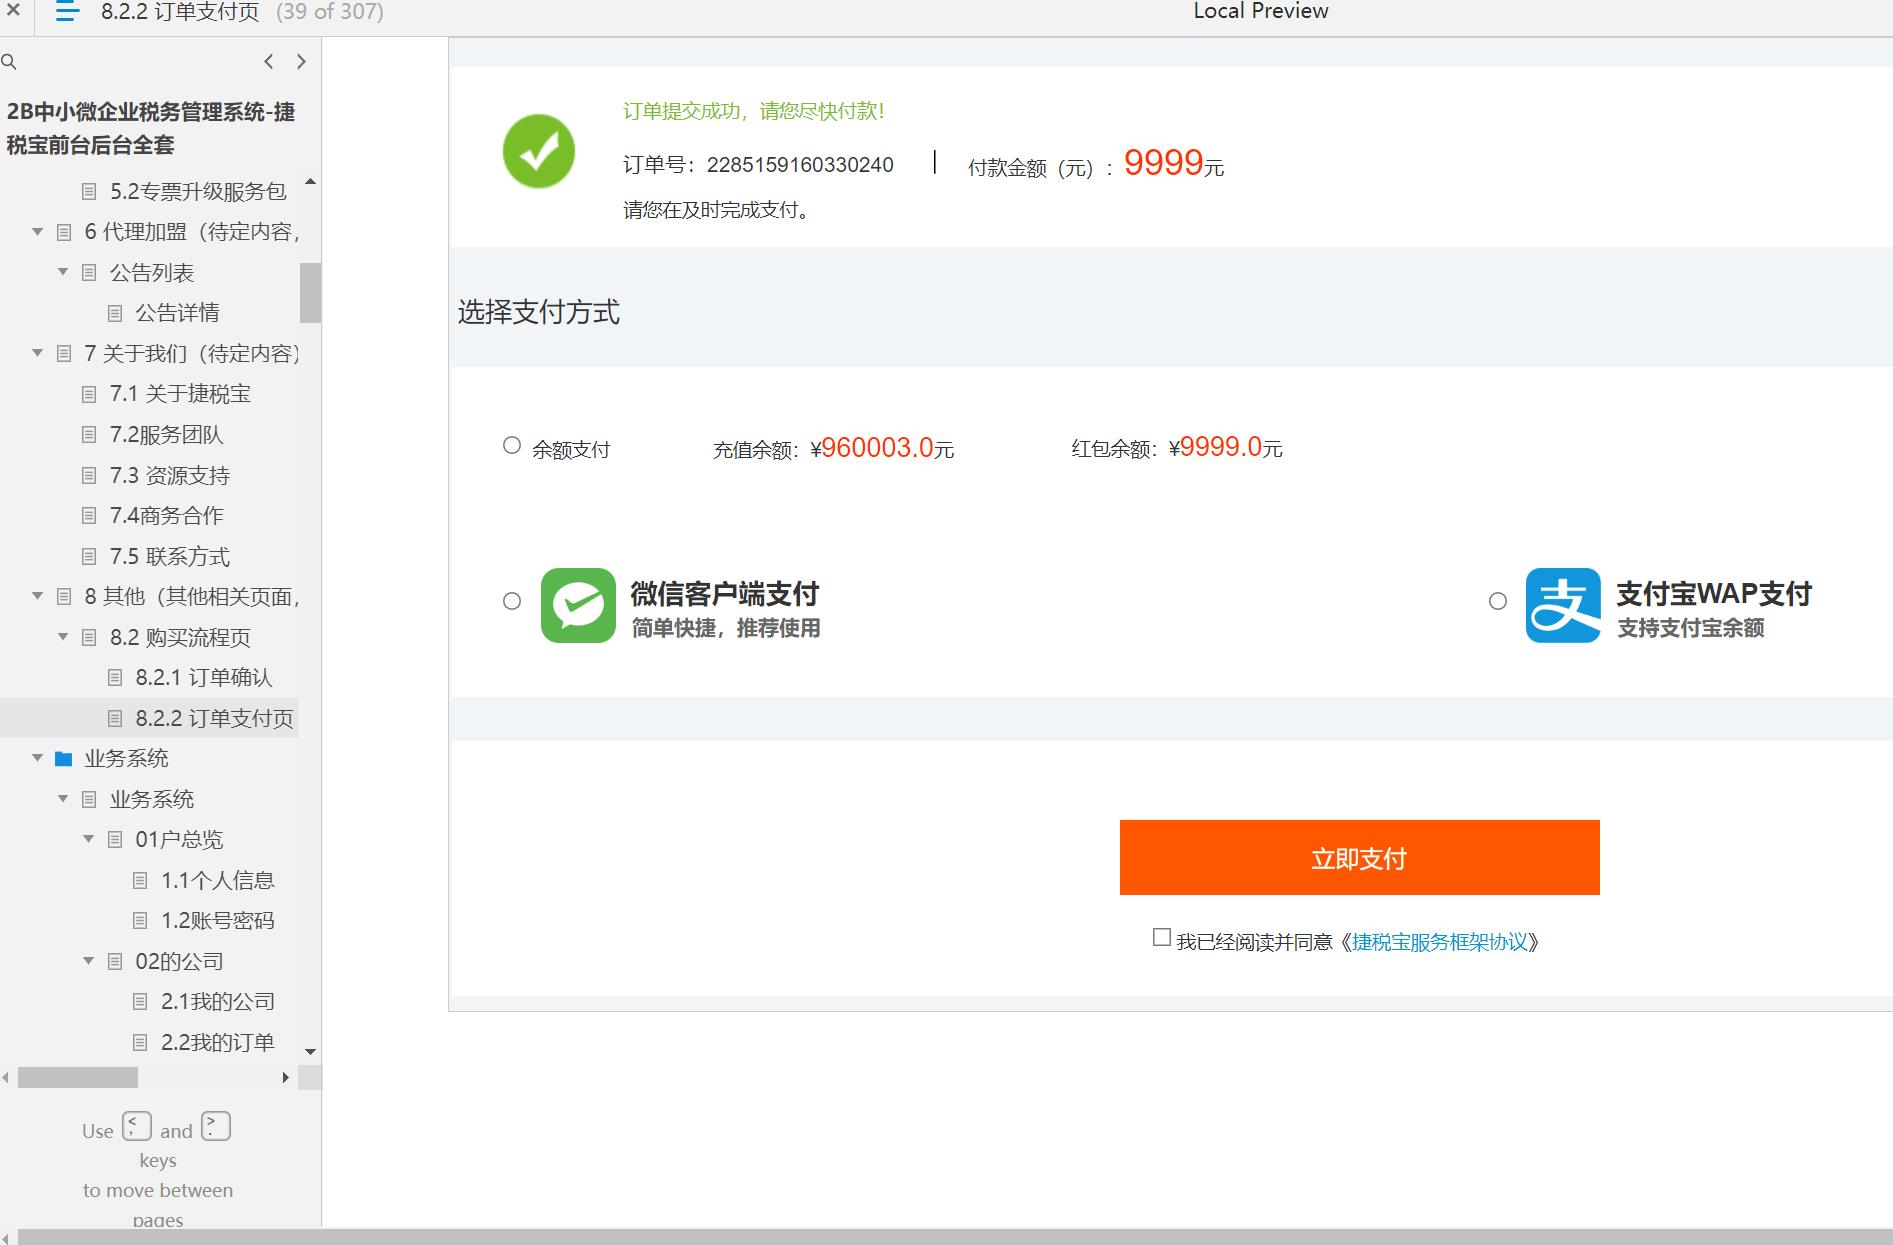
Task: Collapse the 业务系统 folder node
Action: click(38, 758)
